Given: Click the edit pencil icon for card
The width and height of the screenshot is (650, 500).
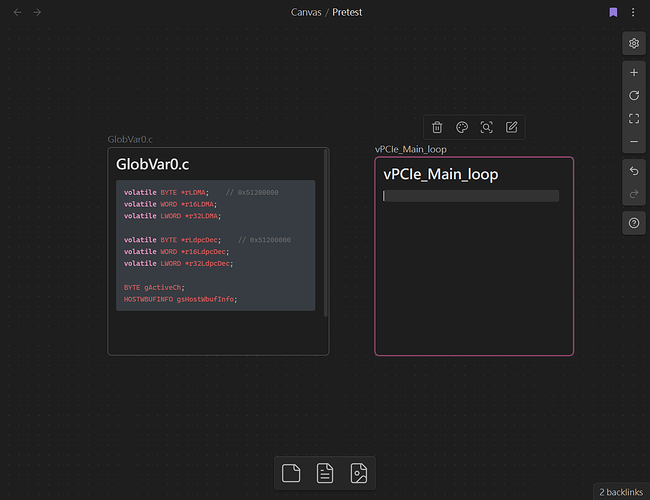Looking at the screenshot, I should pos(512,127).
